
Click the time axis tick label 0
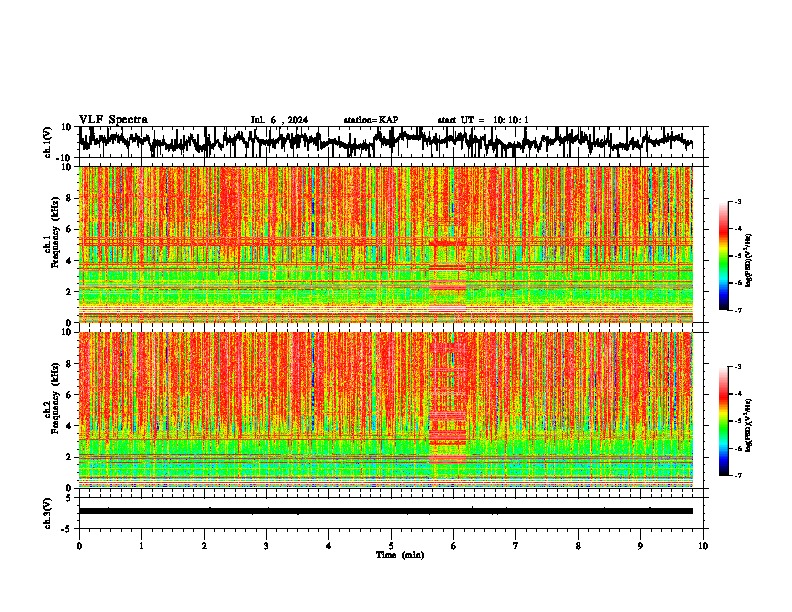tap(79, 546)
